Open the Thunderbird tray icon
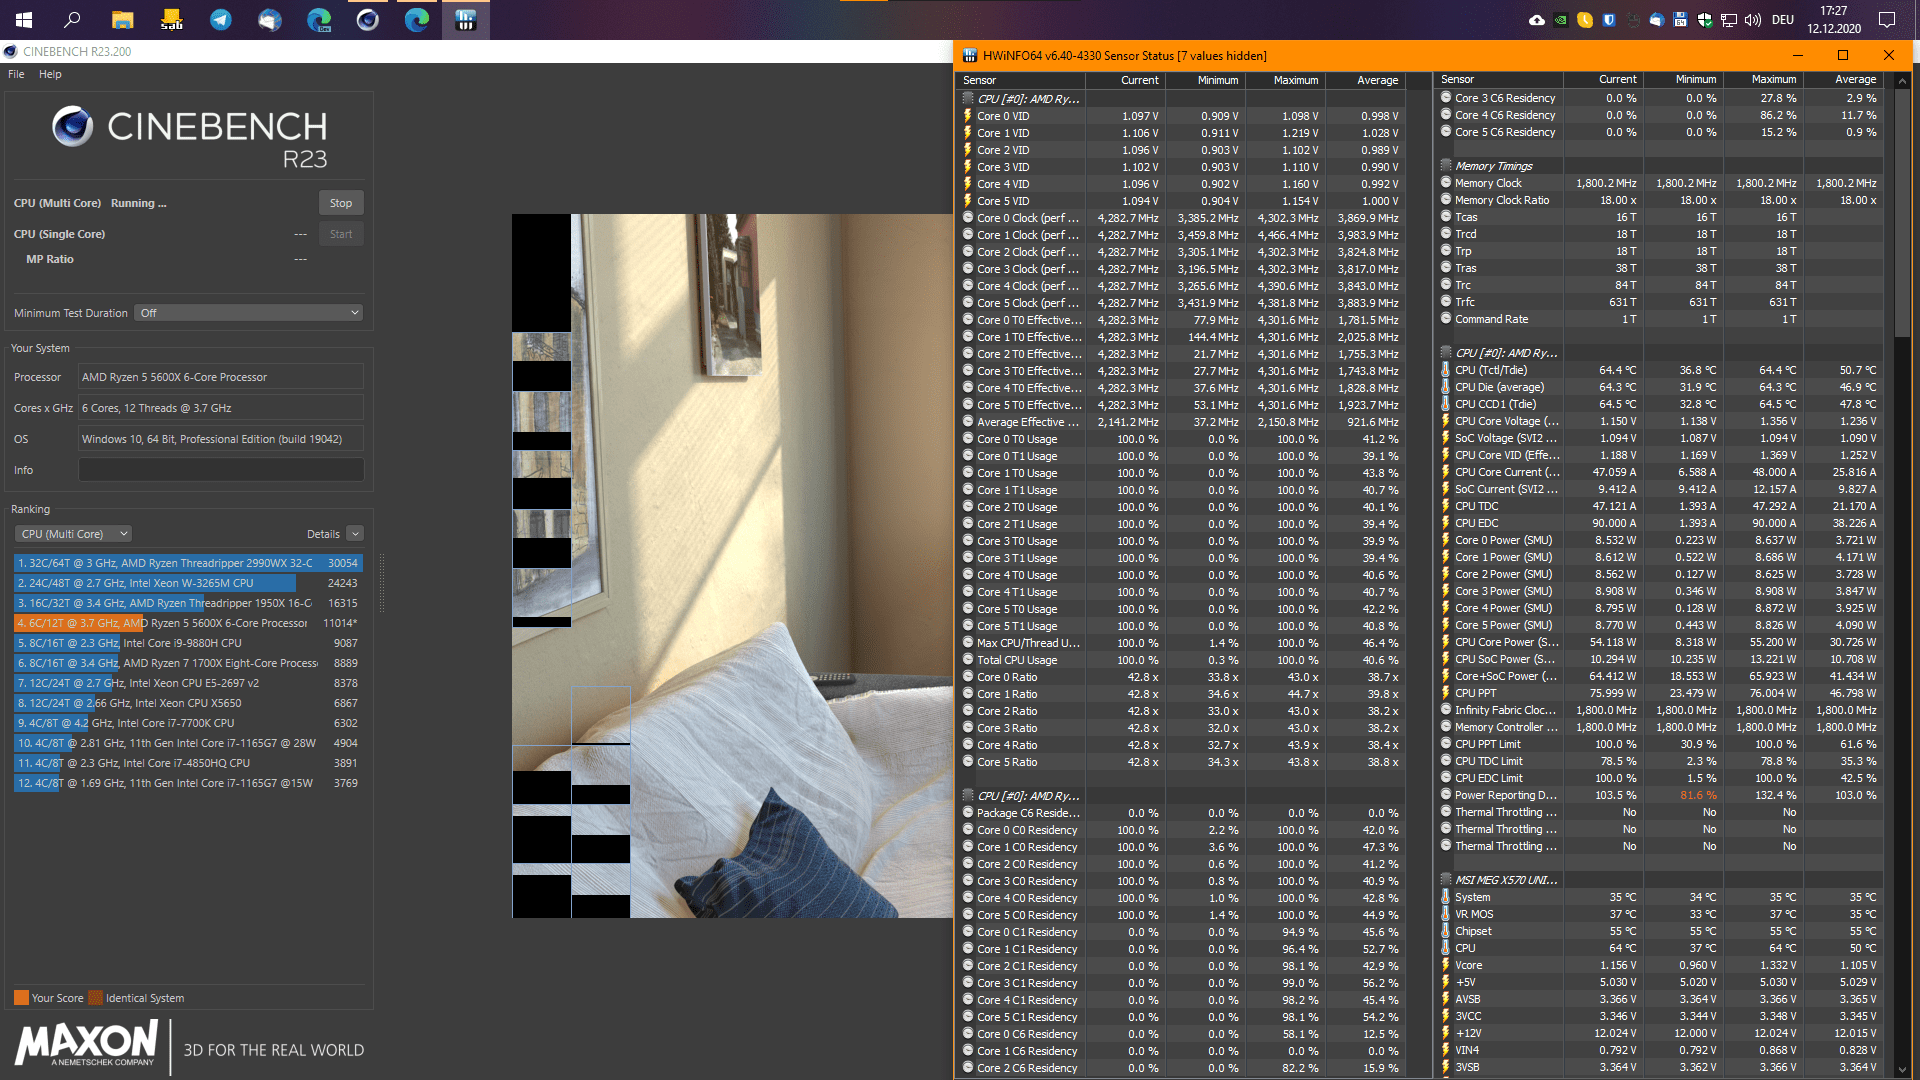Viewport: 1920px width, 1080px height. (x=1657, y=20)
